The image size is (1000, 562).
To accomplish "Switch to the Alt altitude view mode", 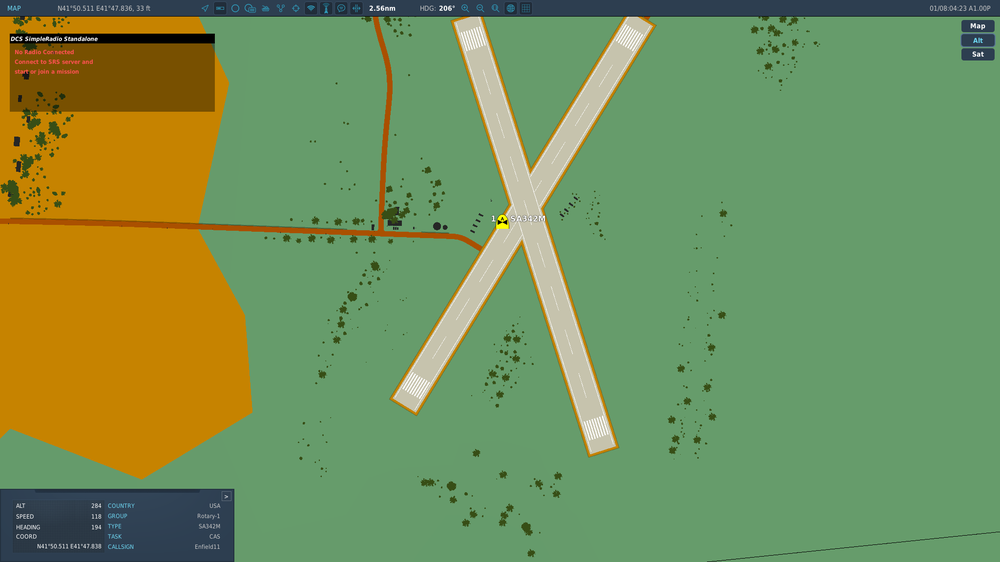I will coord(978,40).
